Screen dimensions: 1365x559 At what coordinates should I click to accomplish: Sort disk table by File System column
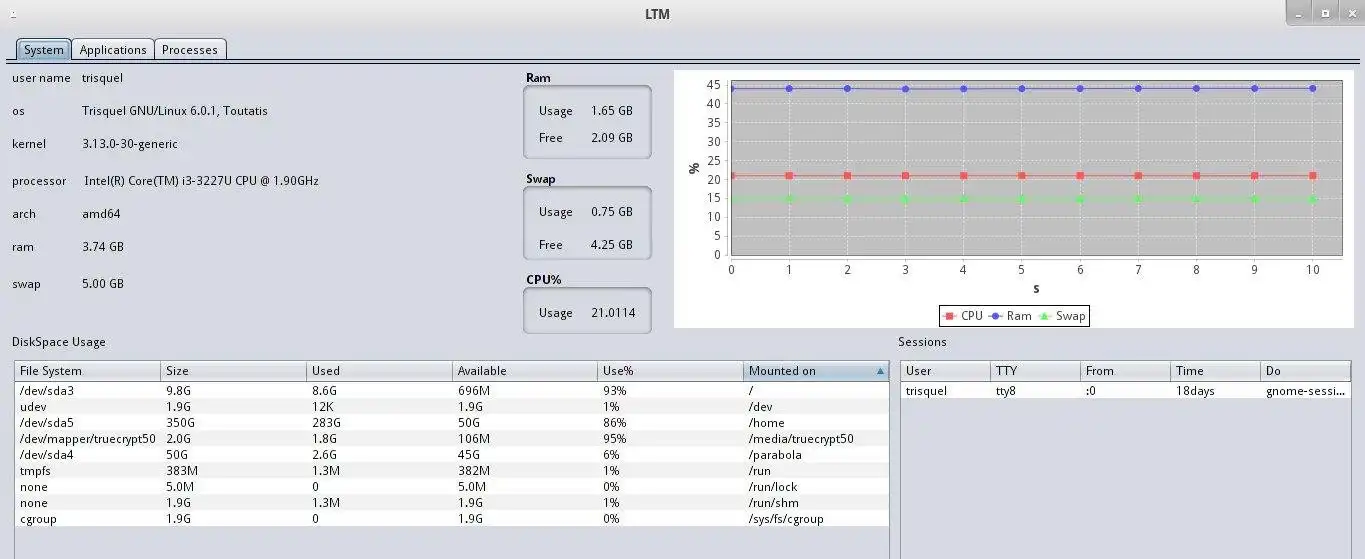pyautogui.click(x=88, y=371)
